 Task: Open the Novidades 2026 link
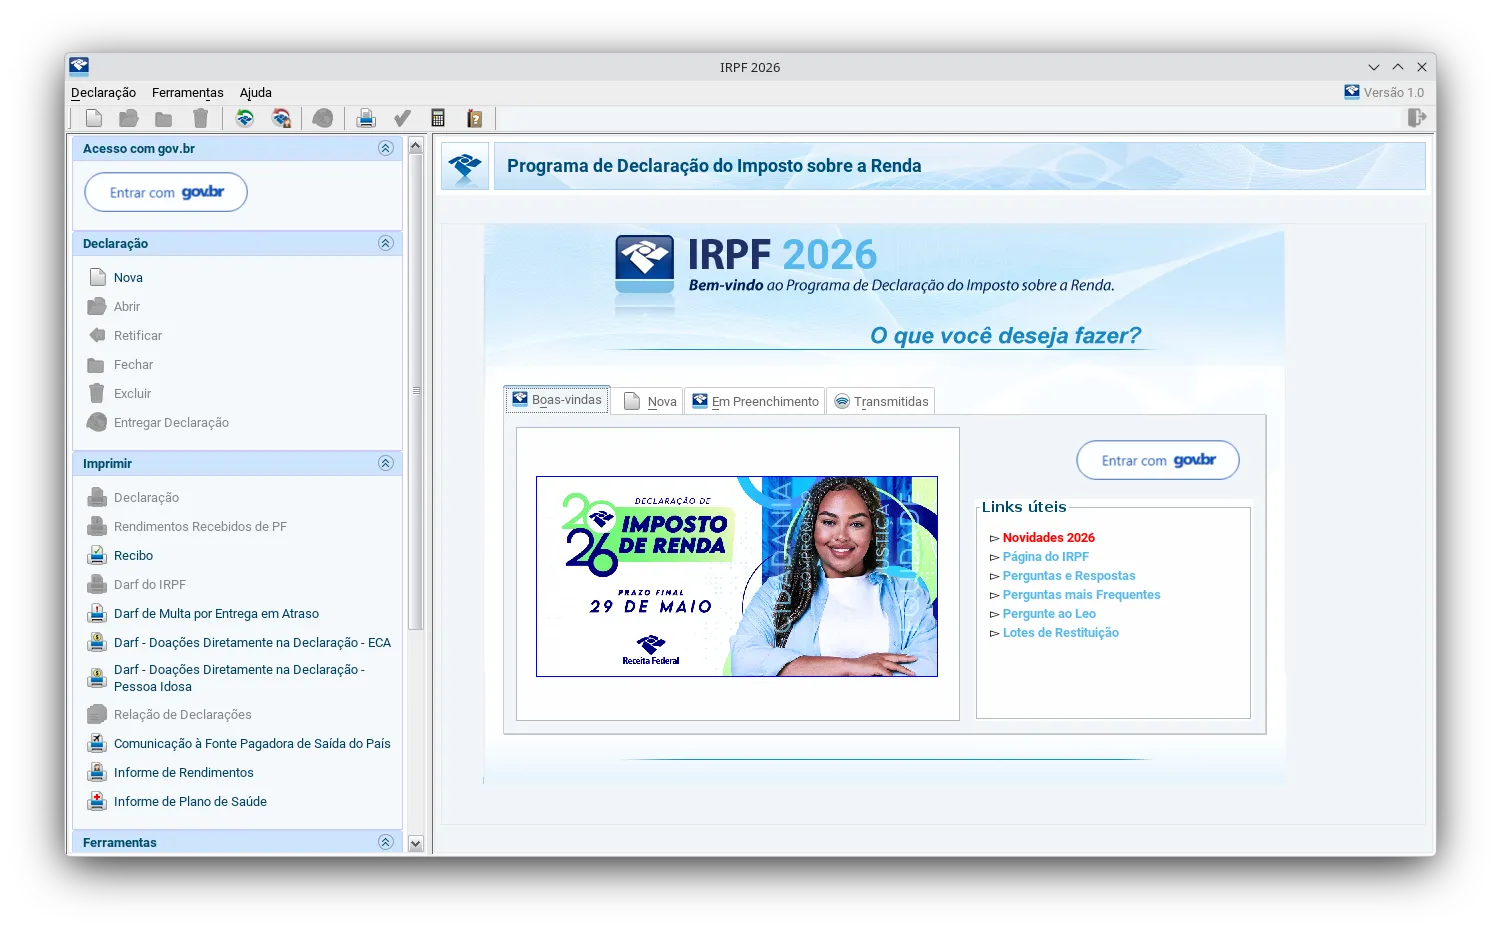[1048, 538]
